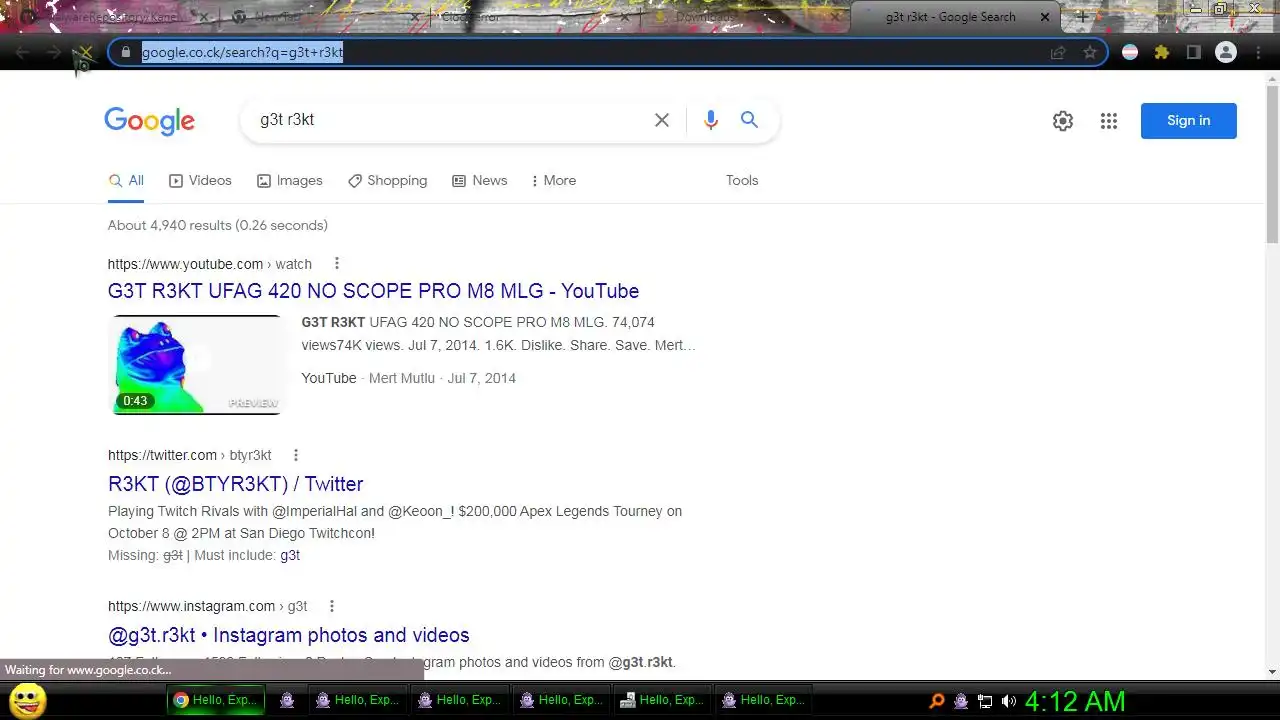The image size is (1280, 720).
Task: Sign in with the blue button
Action: (1189, 121)
